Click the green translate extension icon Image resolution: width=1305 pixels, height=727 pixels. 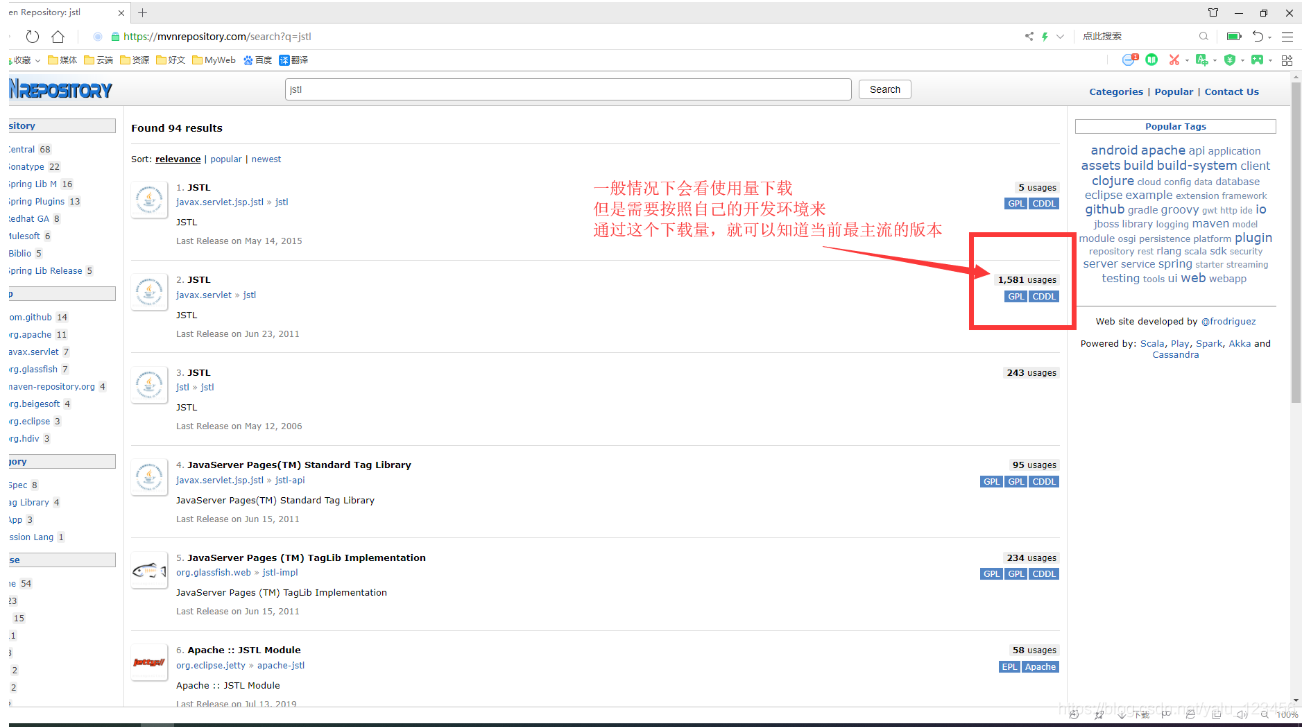click(x=1202, y=60)
